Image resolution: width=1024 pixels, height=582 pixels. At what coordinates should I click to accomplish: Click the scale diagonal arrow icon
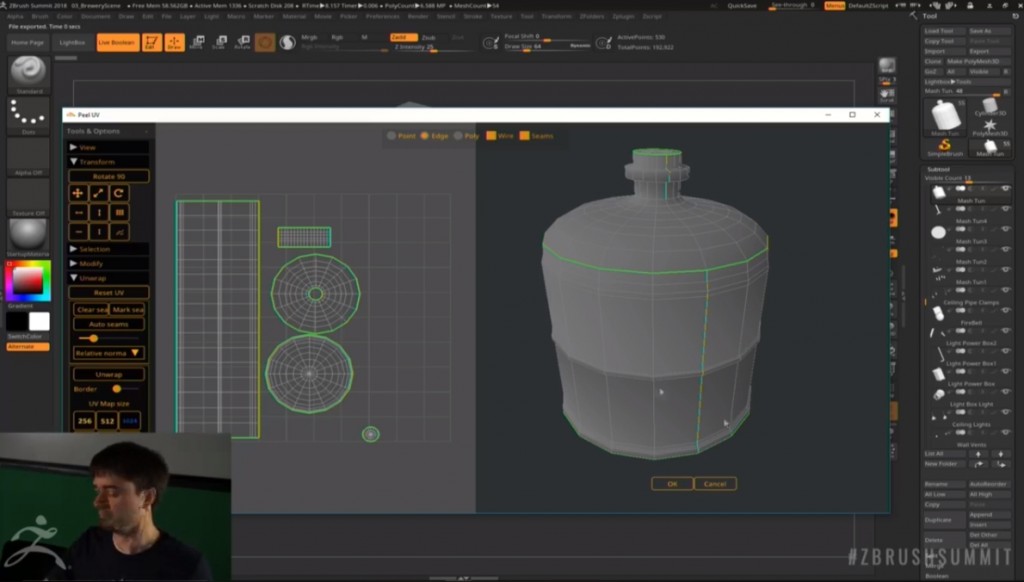(98, 193)
